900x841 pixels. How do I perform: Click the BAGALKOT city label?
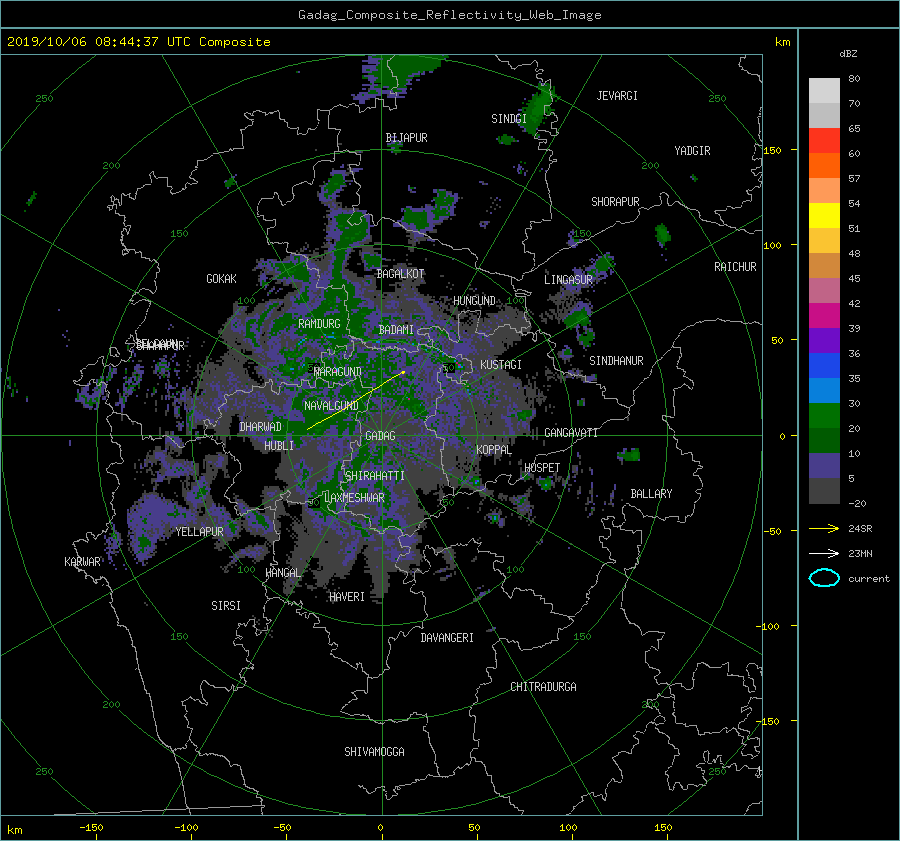pos(400,274)
